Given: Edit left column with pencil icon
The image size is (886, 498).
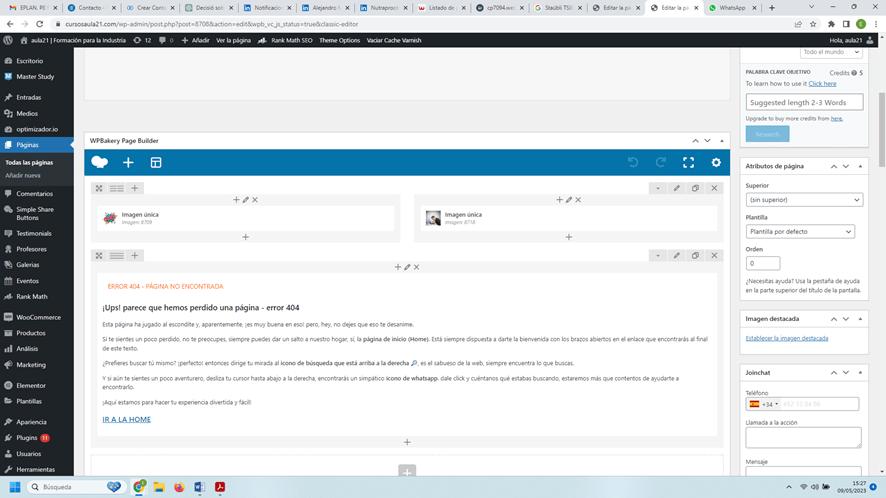Looking at the screenshot, I should point(246,200).
